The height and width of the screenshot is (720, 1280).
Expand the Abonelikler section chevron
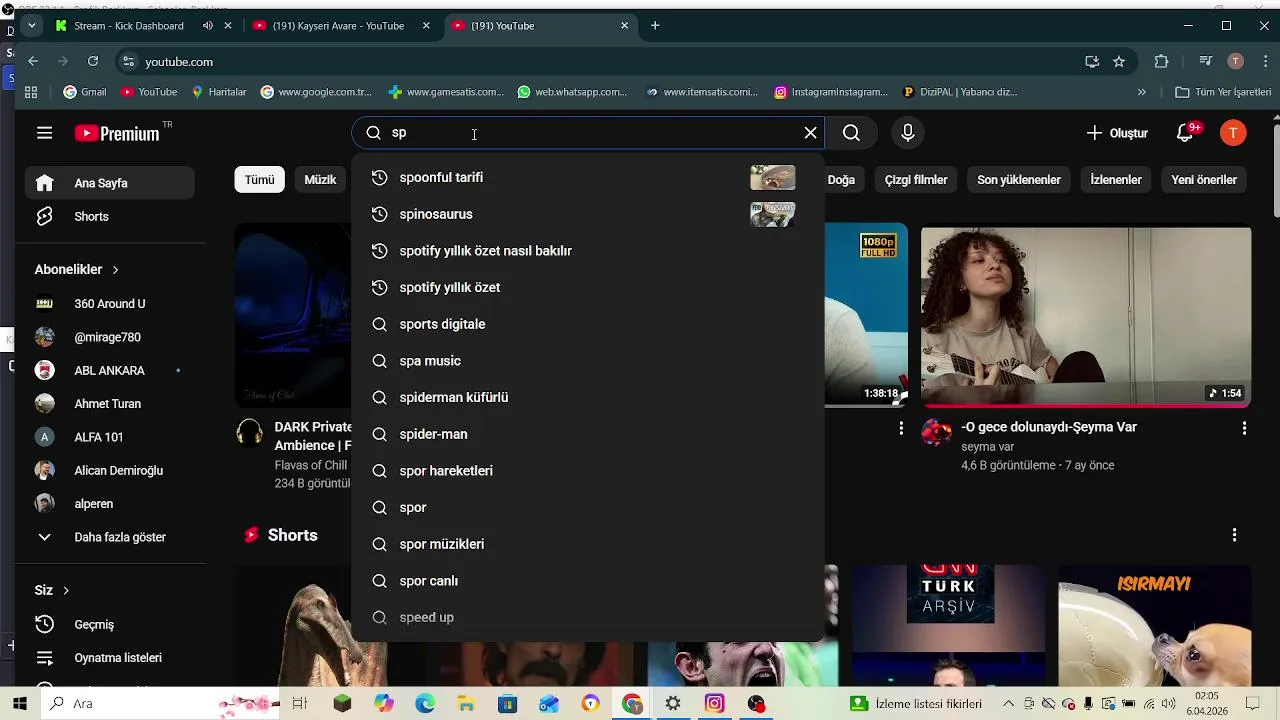(116, 270)
